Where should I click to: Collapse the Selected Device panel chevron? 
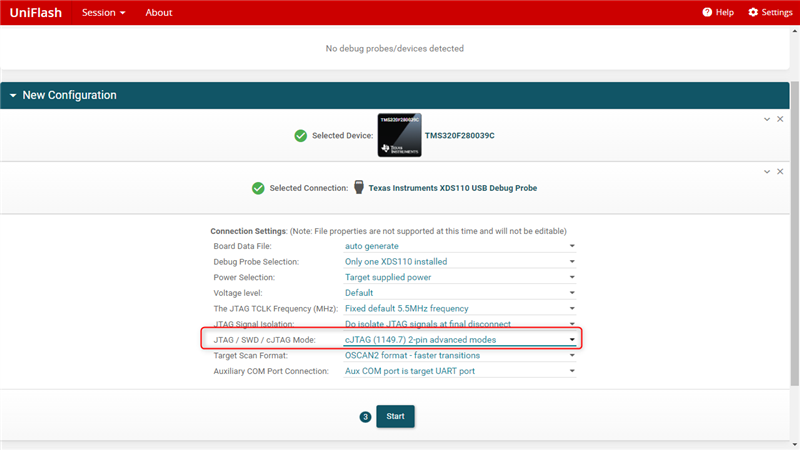(x=767, y=119)
